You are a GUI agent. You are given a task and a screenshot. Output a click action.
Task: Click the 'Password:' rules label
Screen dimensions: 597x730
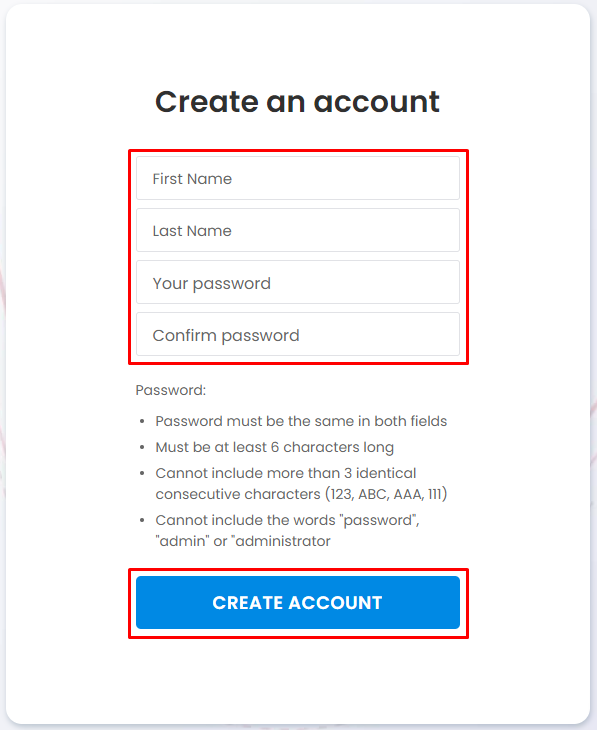170,390
